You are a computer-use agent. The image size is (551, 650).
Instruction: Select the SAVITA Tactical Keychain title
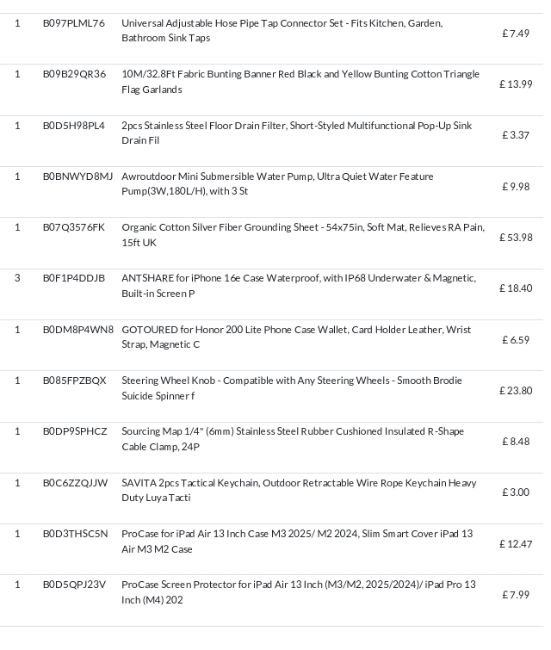299,490
